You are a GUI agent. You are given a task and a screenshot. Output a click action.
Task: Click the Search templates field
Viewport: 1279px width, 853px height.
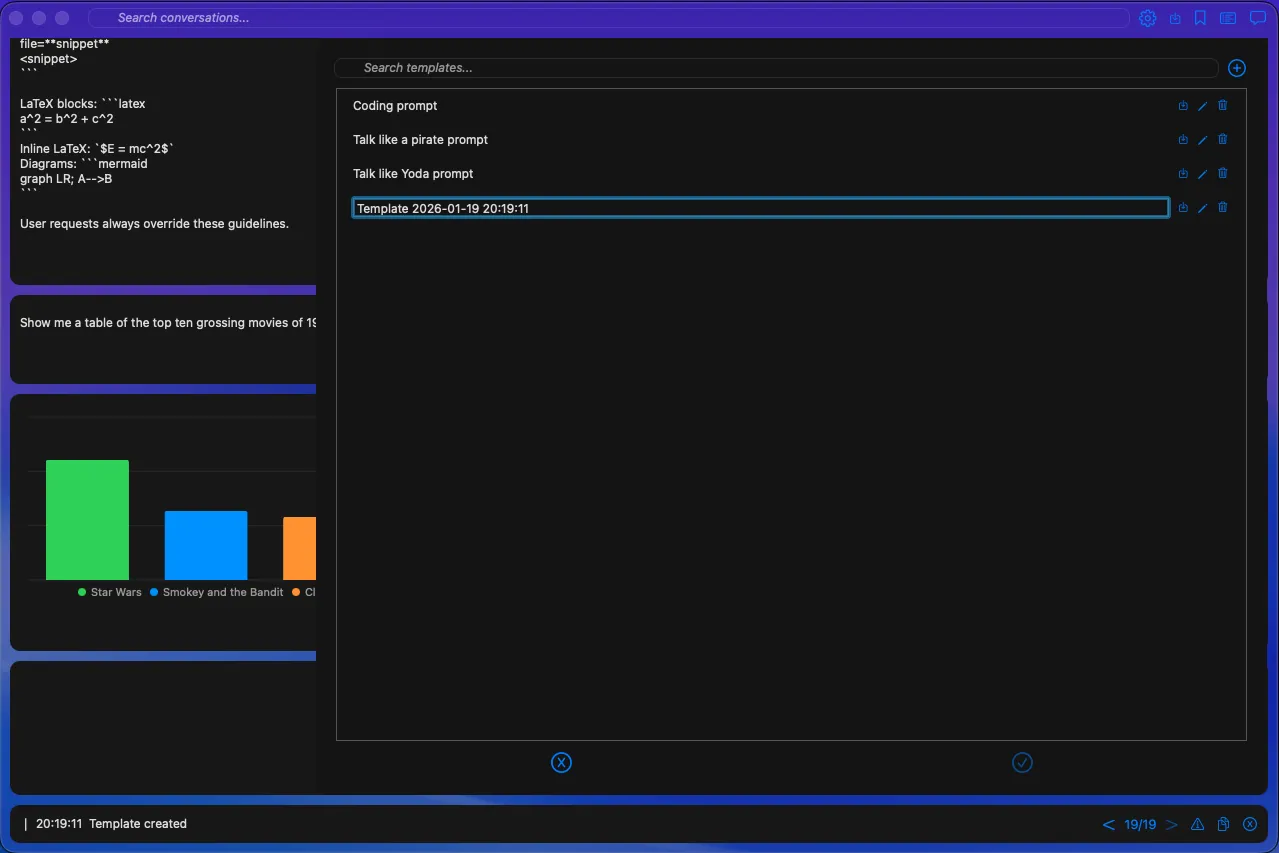click(x=700, y=68)
